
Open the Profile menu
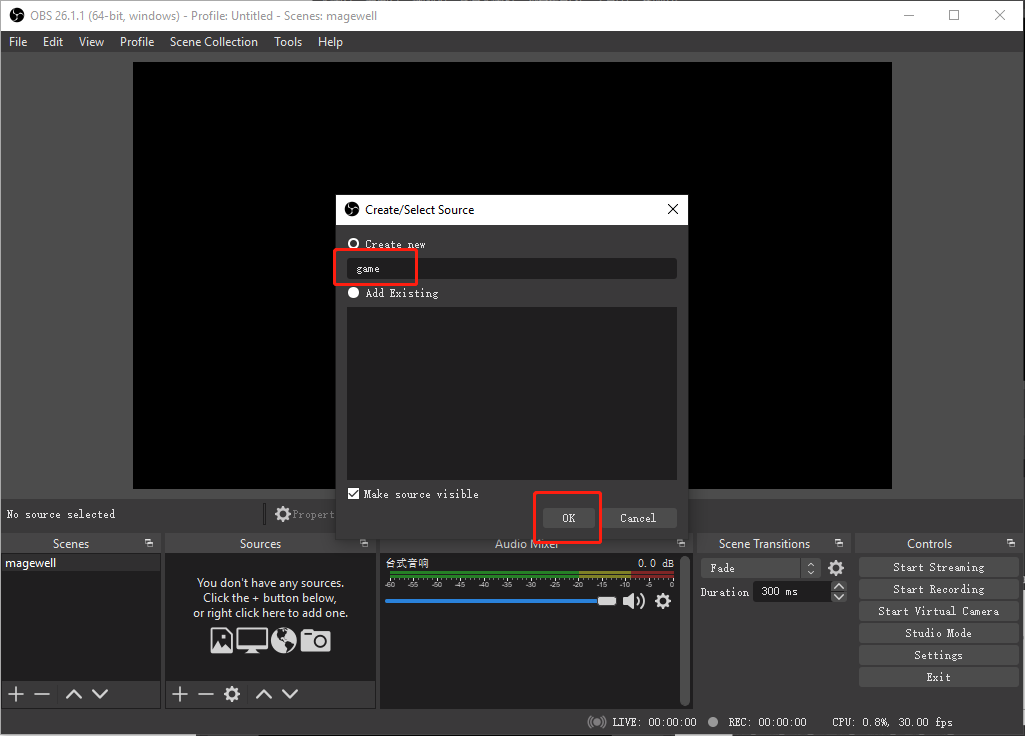(137, 42)
